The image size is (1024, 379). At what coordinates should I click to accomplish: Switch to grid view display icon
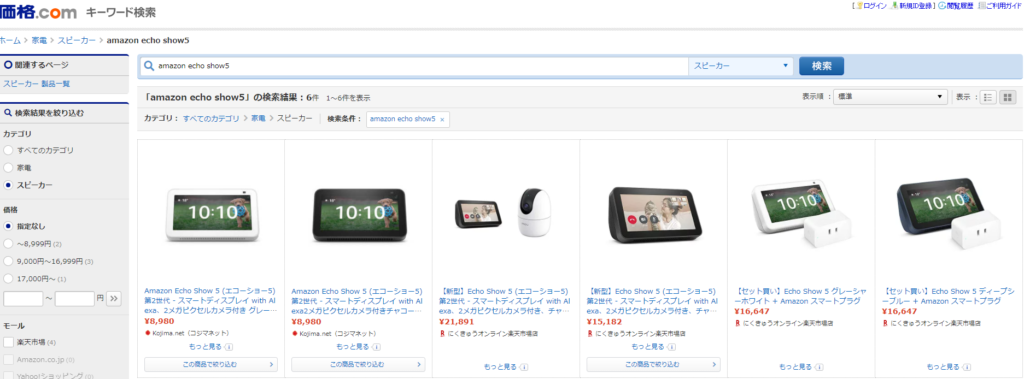pos(1008,97)
